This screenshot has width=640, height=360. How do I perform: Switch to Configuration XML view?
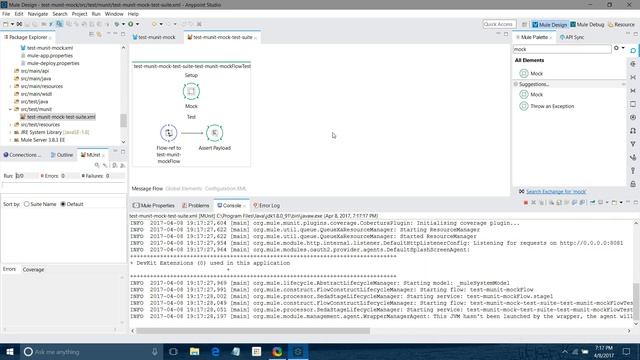tap(225, 189)
